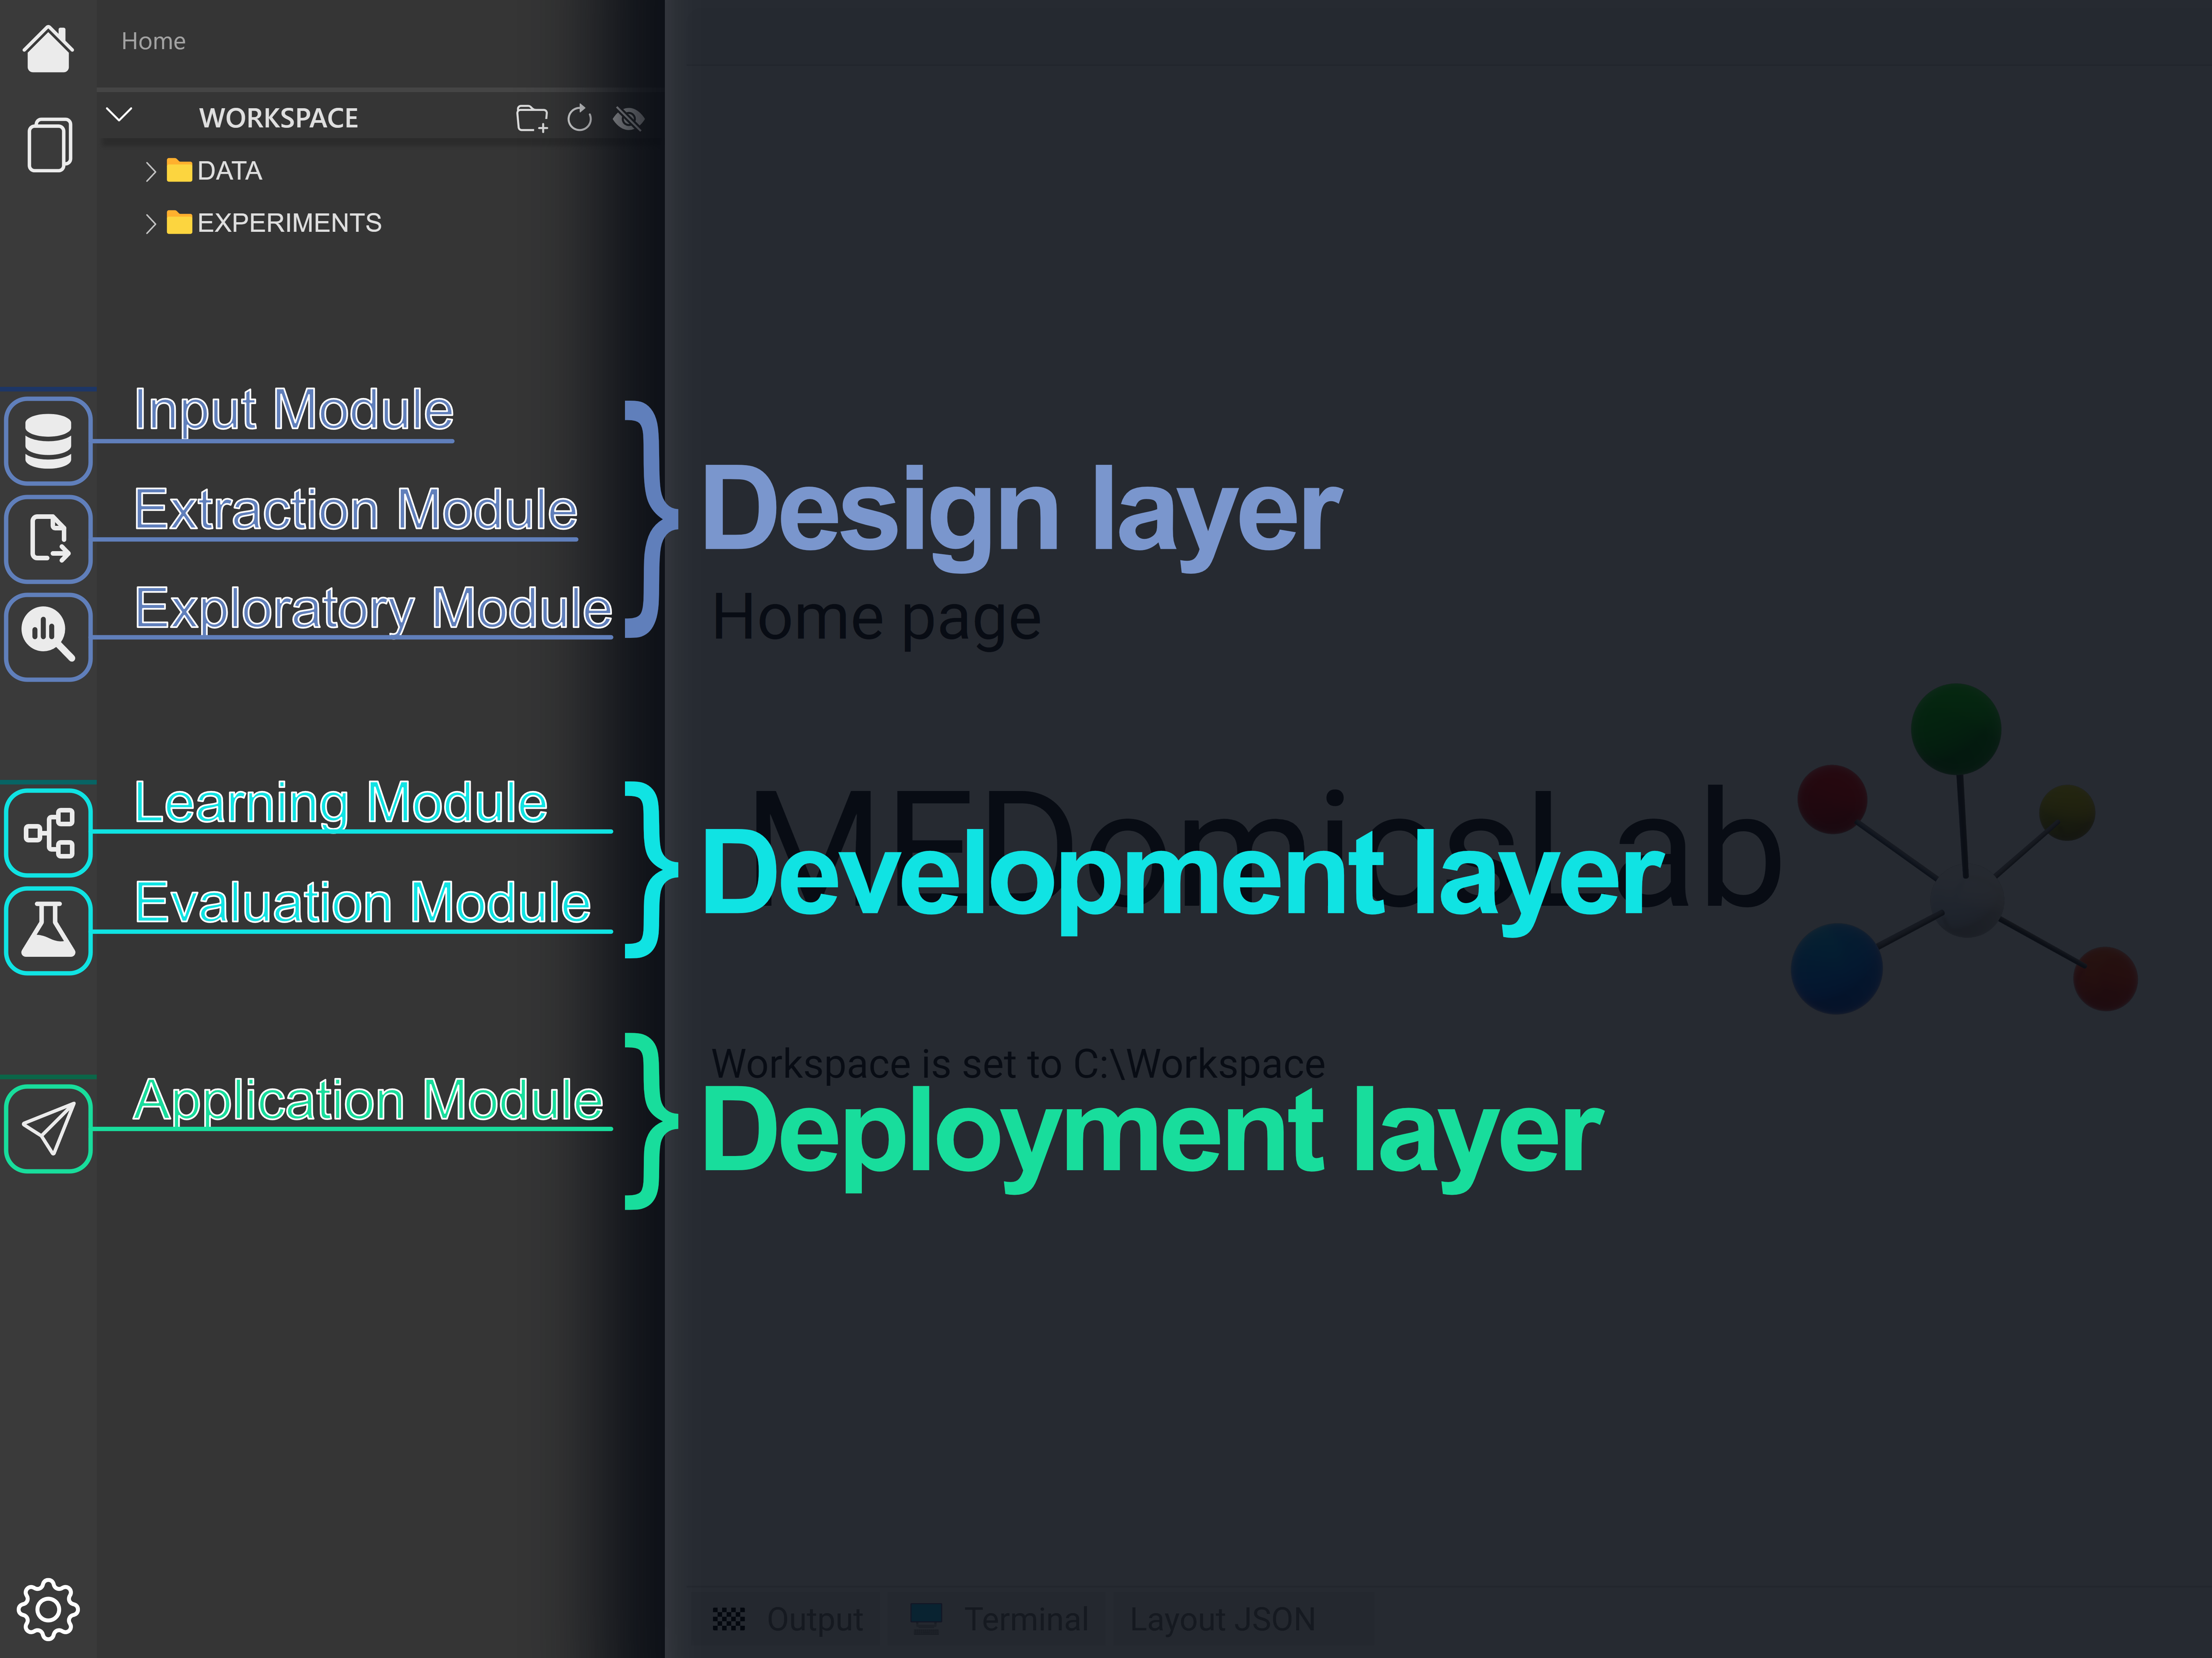Expand the DATA folder arrow
Image resolution: width=2212 pixels, height=1658 pixels.
150,171
